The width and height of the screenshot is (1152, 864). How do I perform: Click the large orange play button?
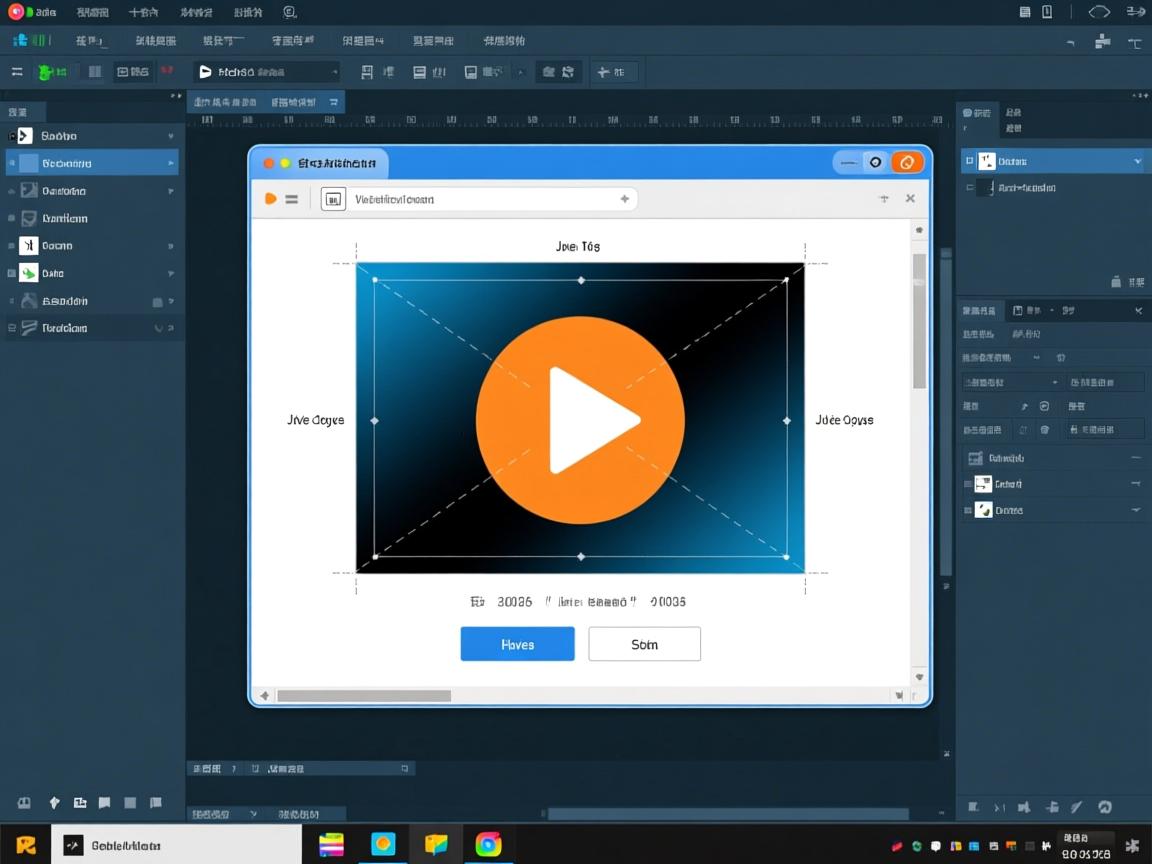pyautogui.click(x=580, y=419)
